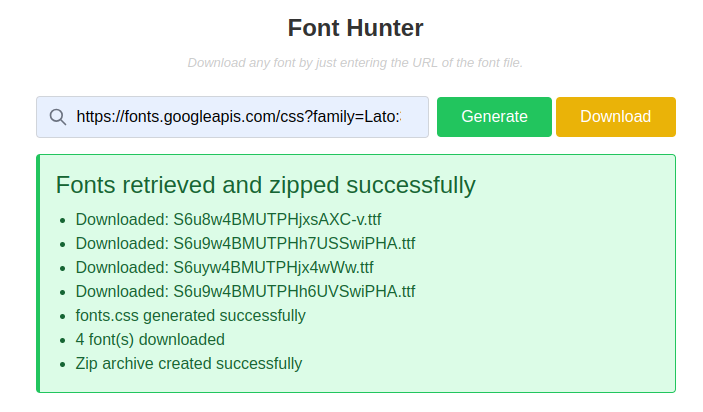Viewport: 703px width, 412px height.
Task: Select the S6u9w4BMUTPHh6UVSwiPHA.ttf download entry
Action: coord(245,292)
